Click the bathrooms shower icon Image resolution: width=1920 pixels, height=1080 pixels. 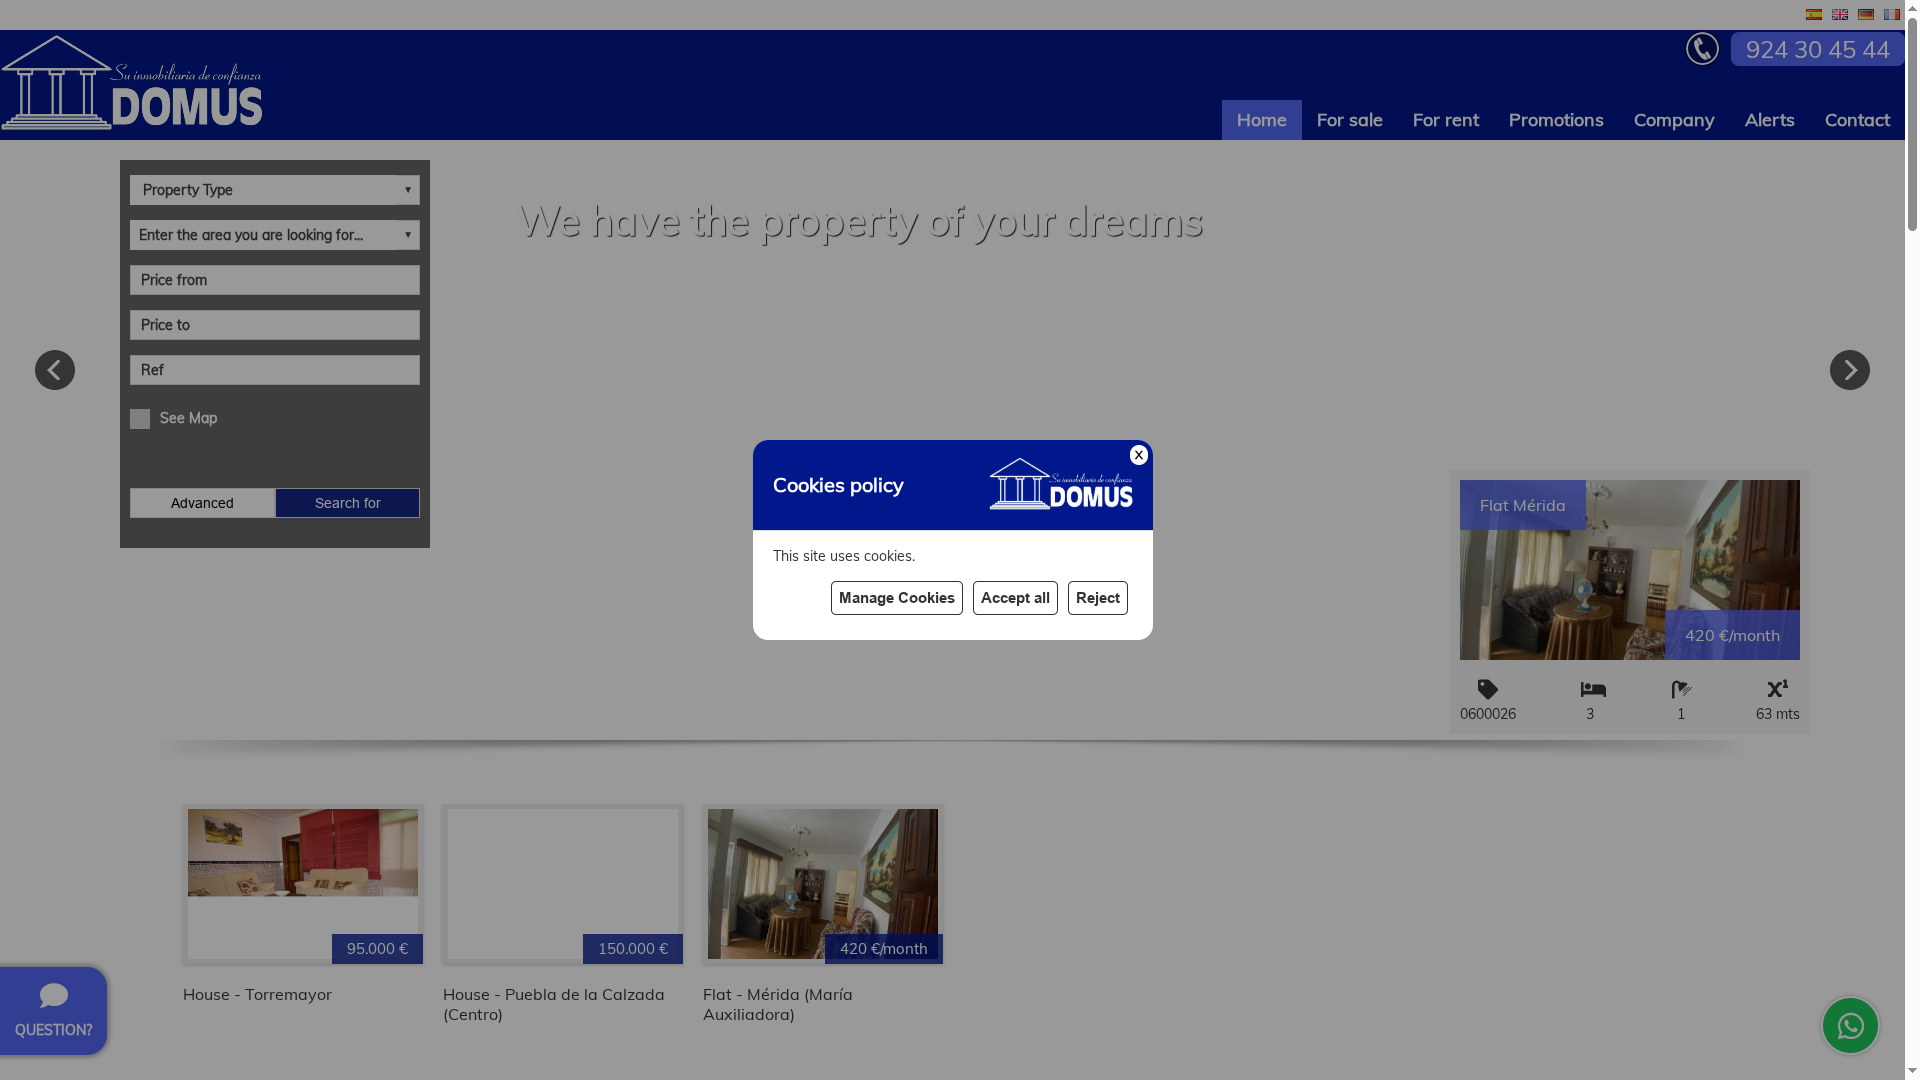tap(1682, 690)
